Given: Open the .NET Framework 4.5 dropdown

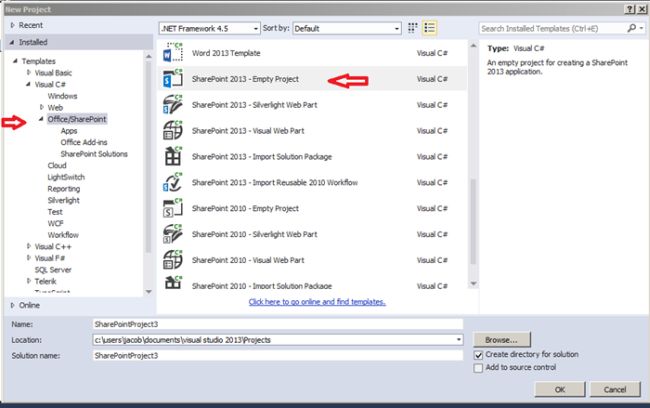Looking at the screenshot, I should [x=209, y=28].
